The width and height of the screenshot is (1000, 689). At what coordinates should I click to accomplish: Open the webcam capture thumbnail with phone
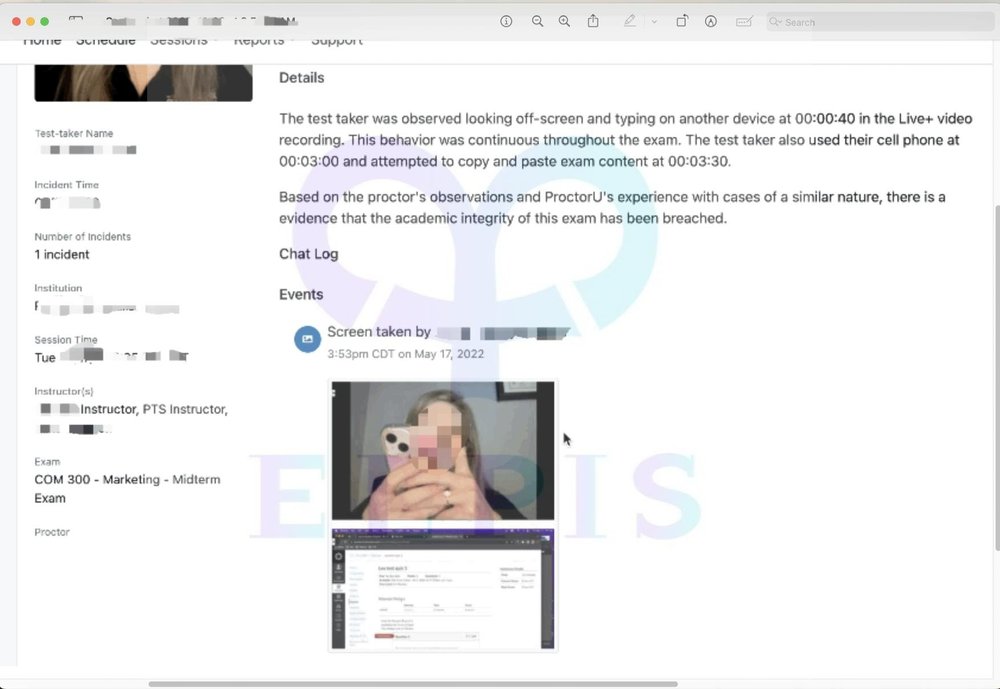tap(443, 450)
